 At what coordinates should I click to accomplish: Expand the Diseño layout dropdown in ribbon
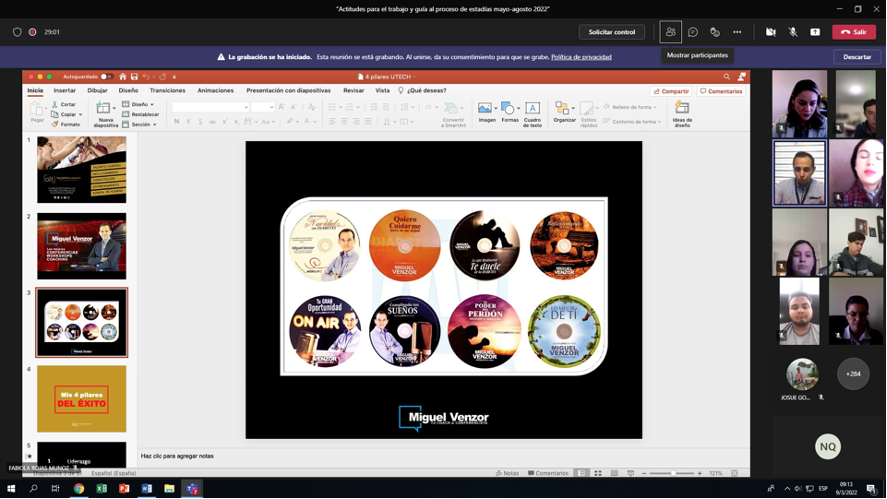(152, 105)
